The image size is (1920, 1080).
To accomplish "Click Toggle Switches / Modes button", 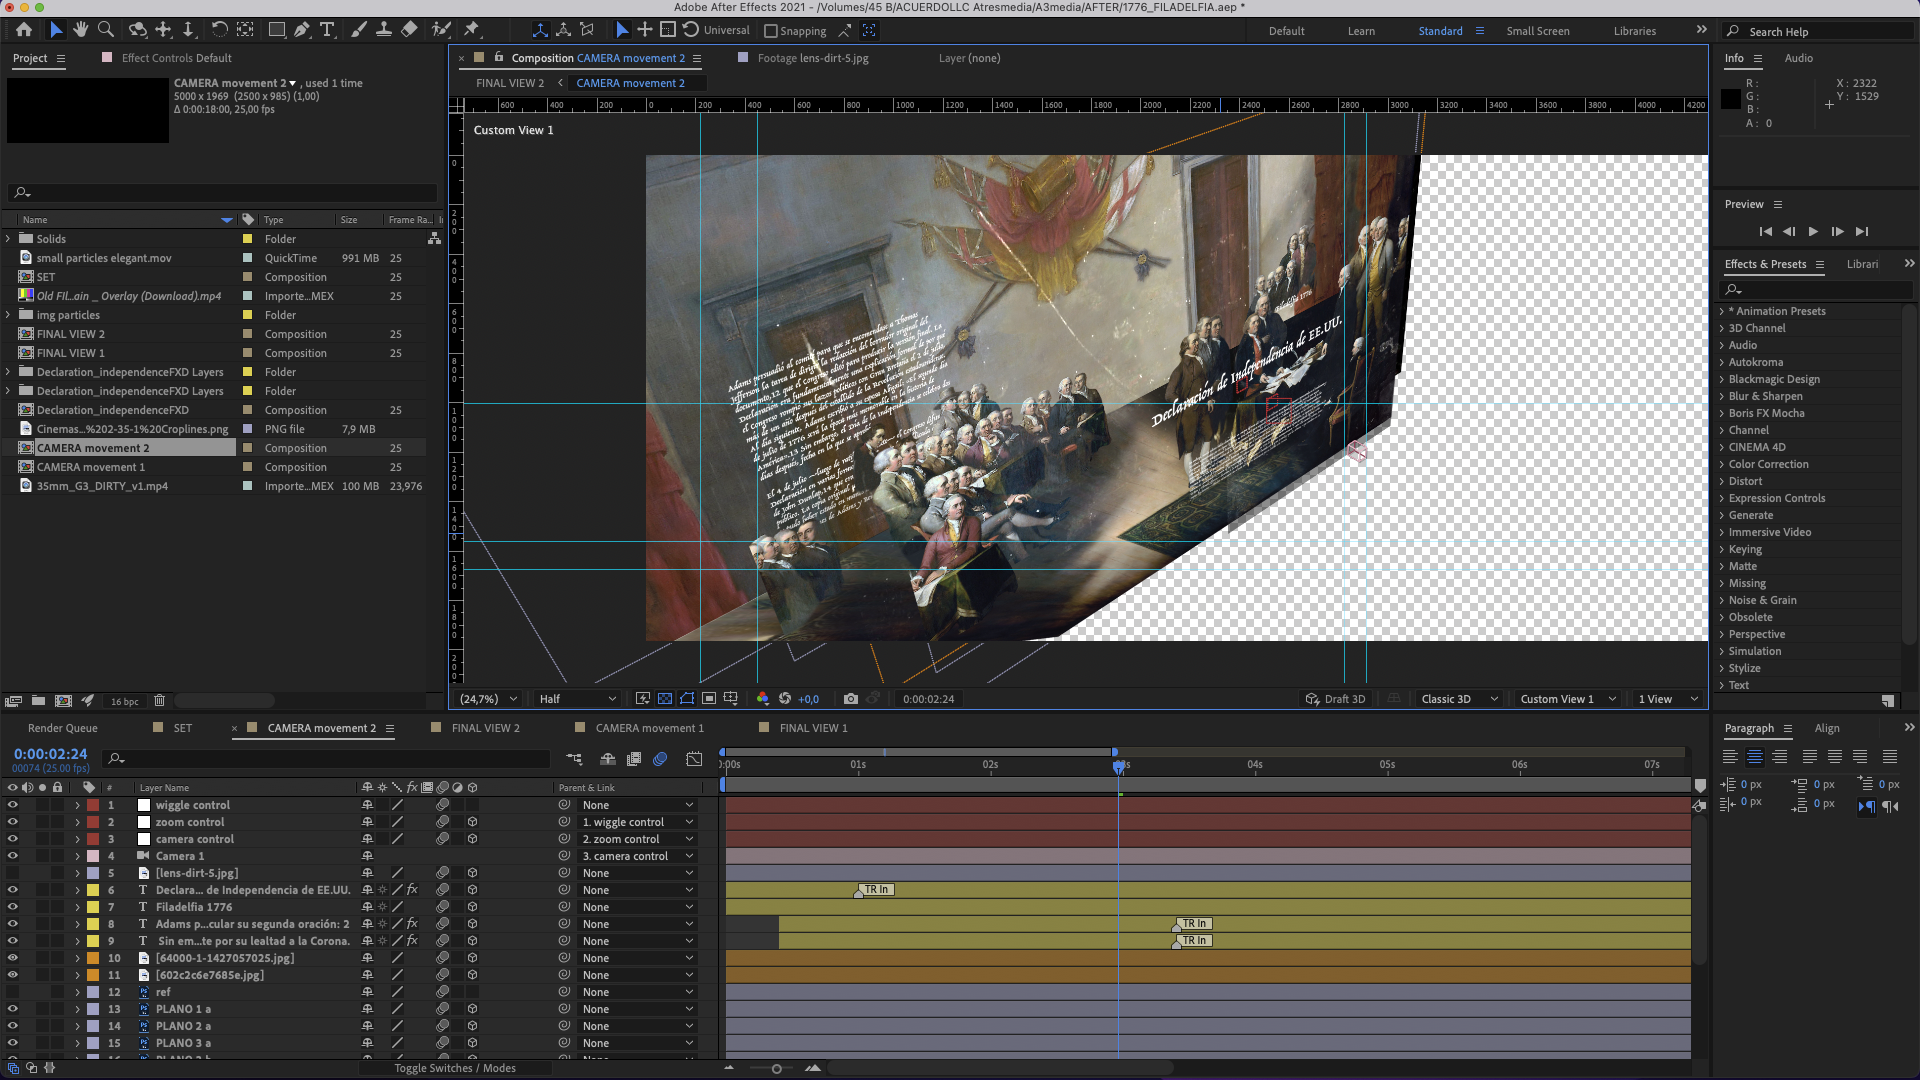I will click(455, 1068).
